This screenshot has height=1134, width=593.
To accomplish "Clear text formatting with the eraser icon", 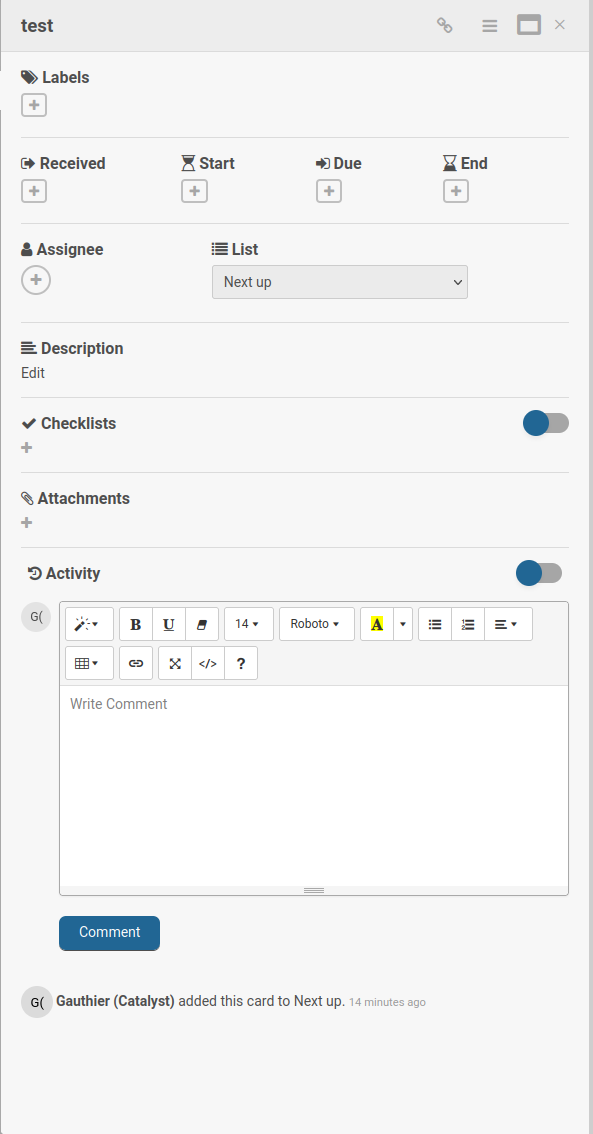I will pyautogui.click(x=201, y=623).
